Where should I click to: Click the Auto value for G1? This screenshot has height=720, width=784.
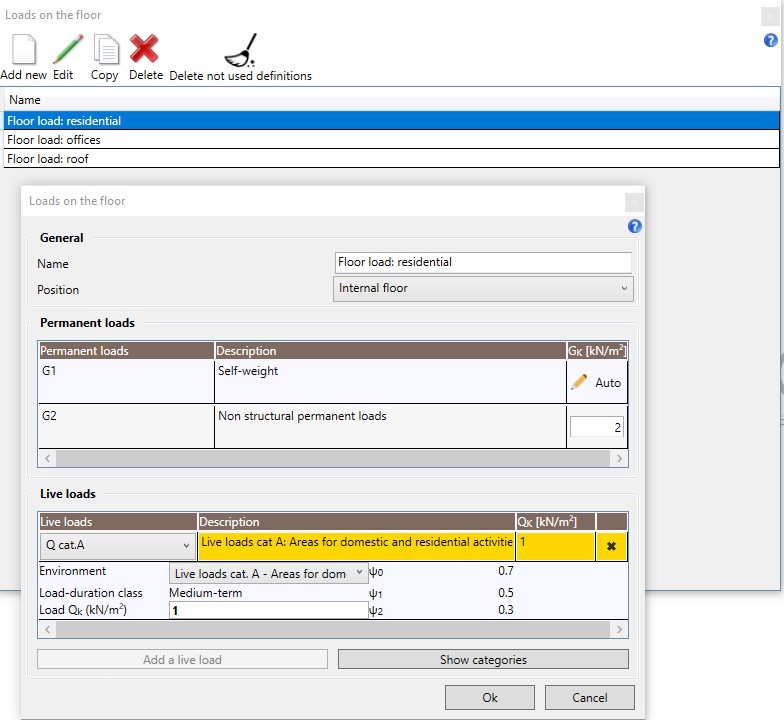[x=608, y=382]
